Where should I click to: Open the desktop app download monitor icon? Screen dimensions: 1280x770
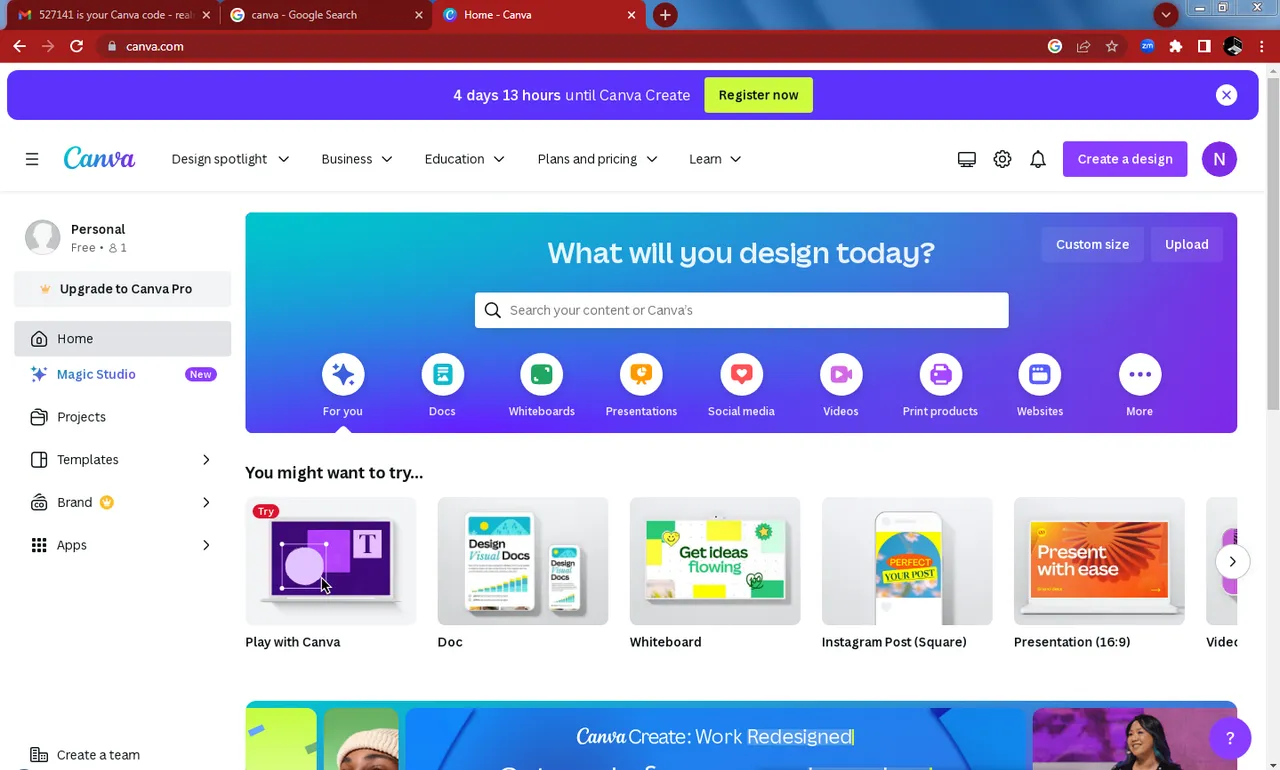[966, 159]
